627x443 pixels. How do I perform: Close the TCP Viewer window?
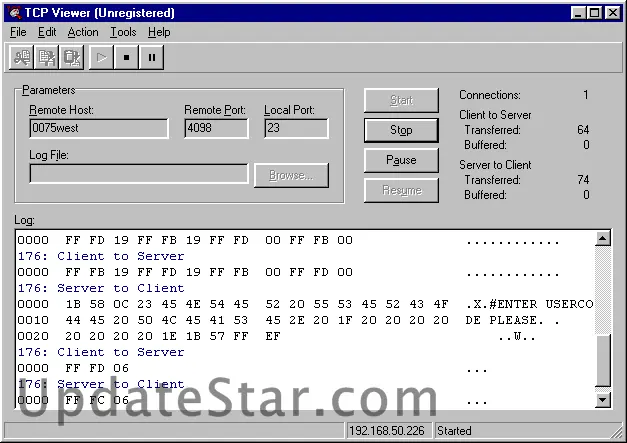click(612, 13)
